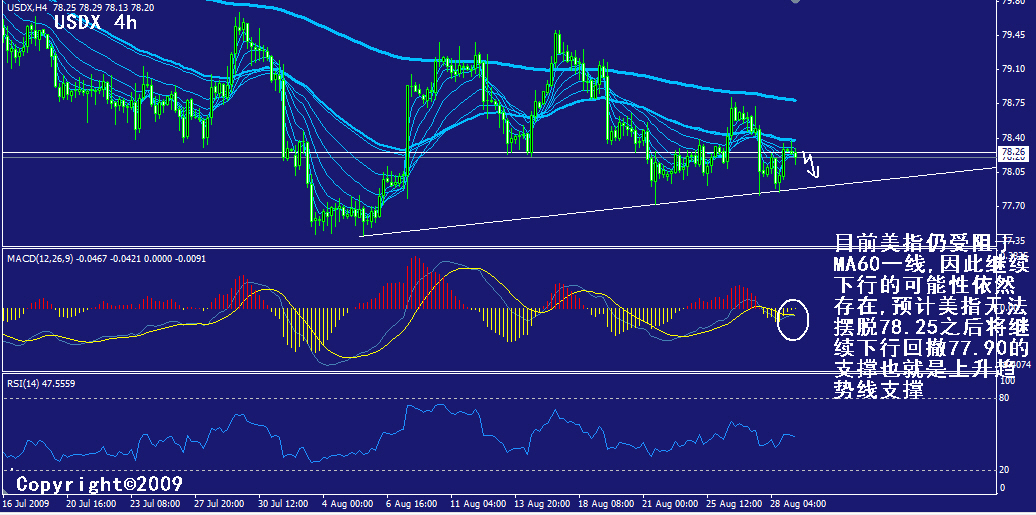Click the RSI scale value 80
The width and height of the screenshot is (1036, 515).
coord(1006,398)
